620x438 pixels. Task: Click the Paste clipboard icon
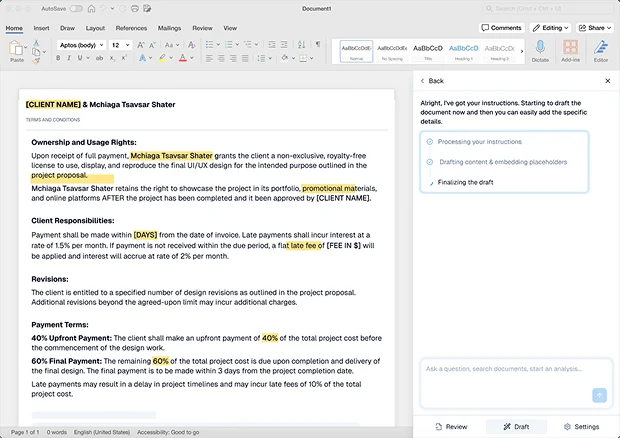tap(16, 47)
